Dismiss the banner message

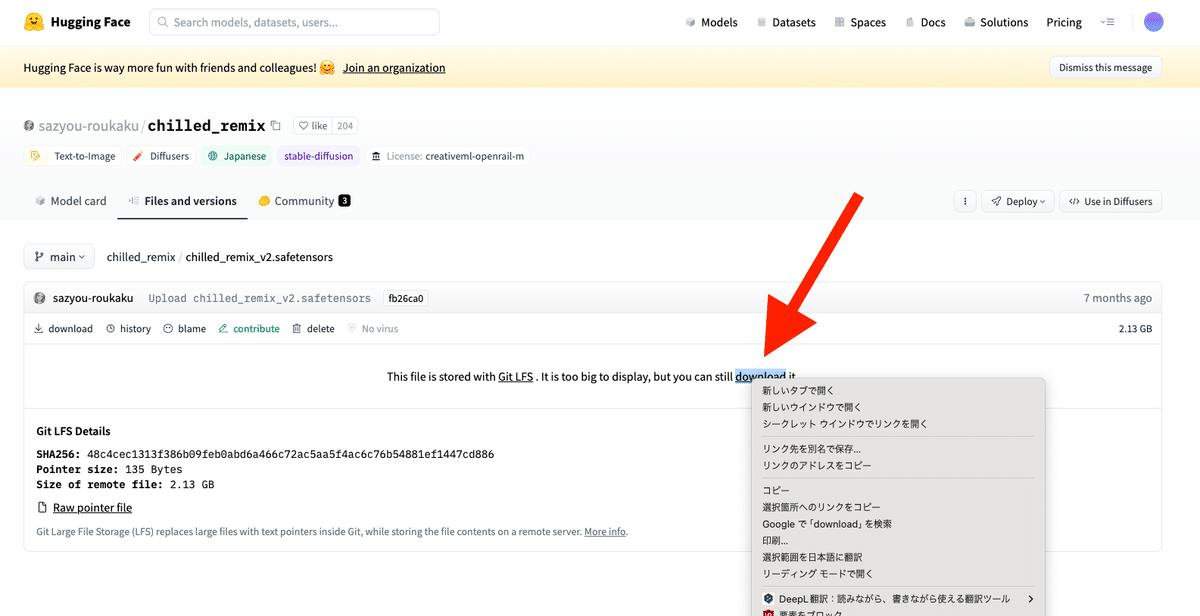1105,68
